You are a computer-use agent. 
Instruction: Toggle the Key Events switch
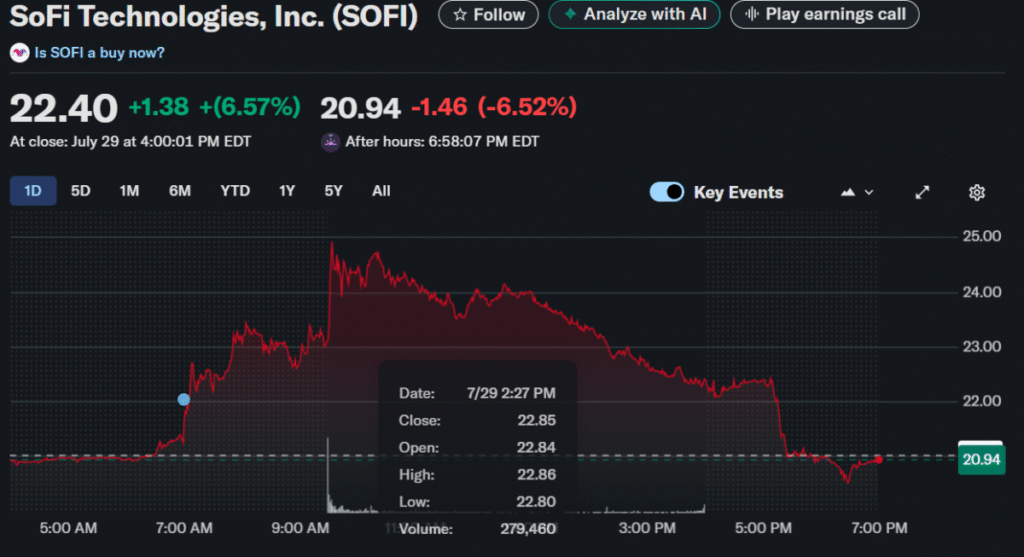667,192
